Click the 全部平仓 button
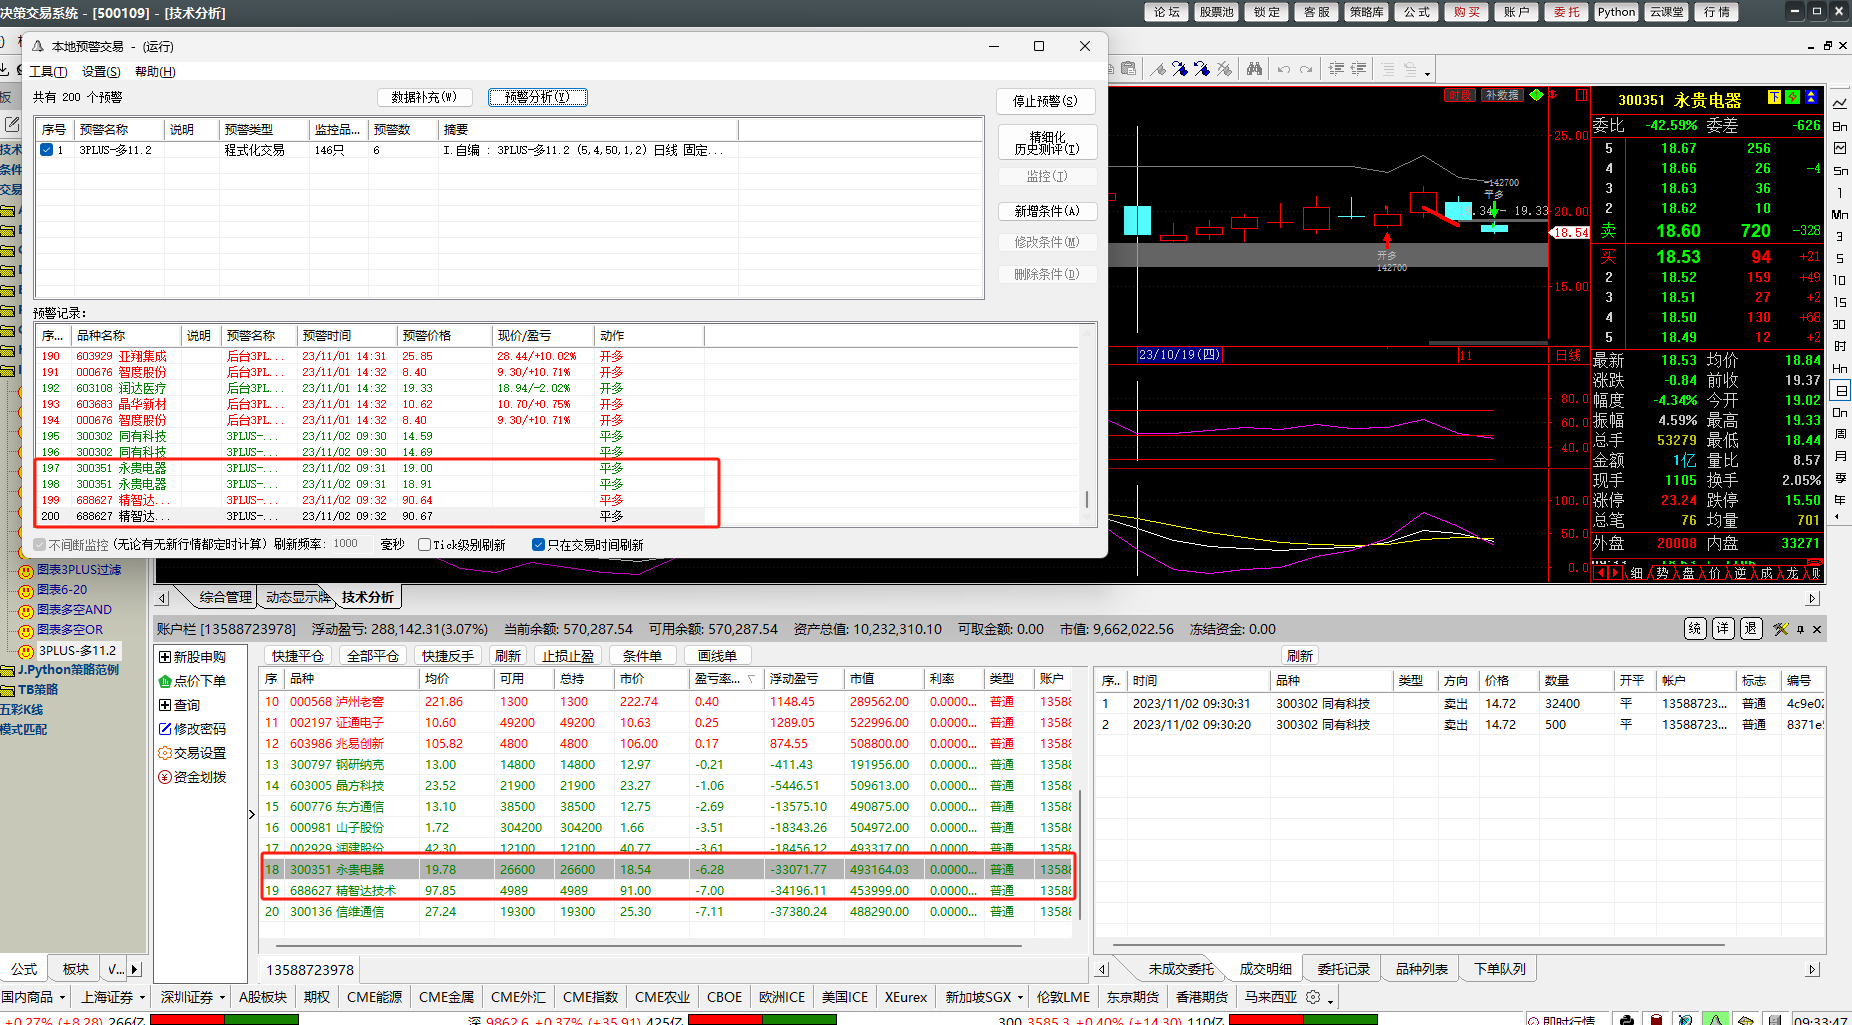1852x1025 pixels. pyautogui.click(x=373, y=656)
